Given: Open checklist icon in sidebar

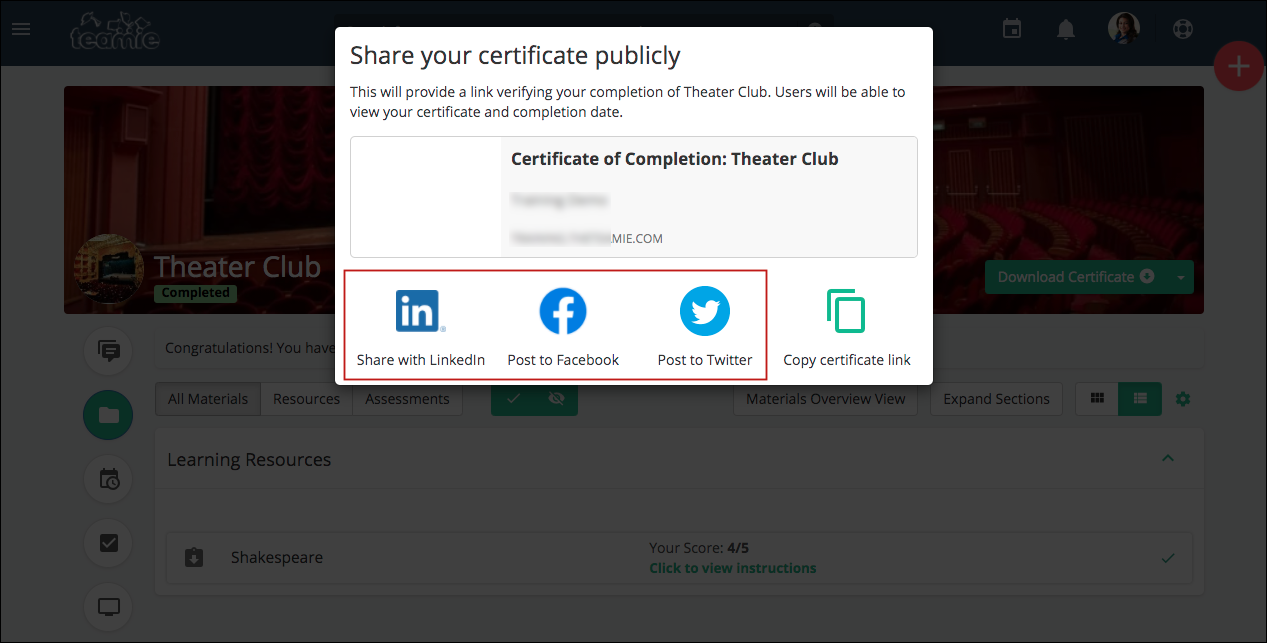Looking at the screenshot, I should pos(108,543).
